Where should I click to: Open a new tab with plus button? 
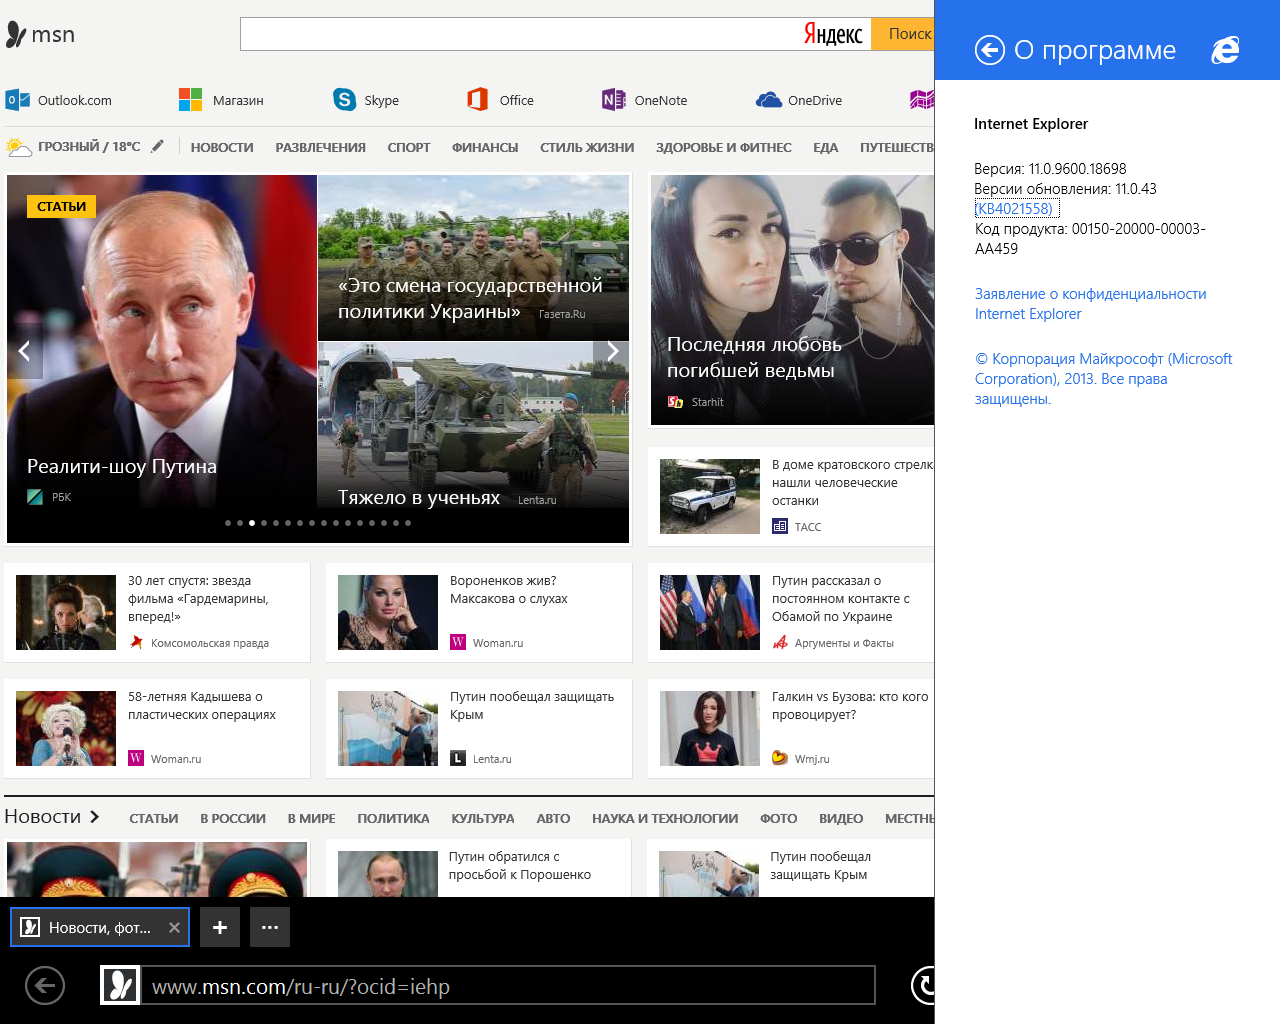point(220,927)
